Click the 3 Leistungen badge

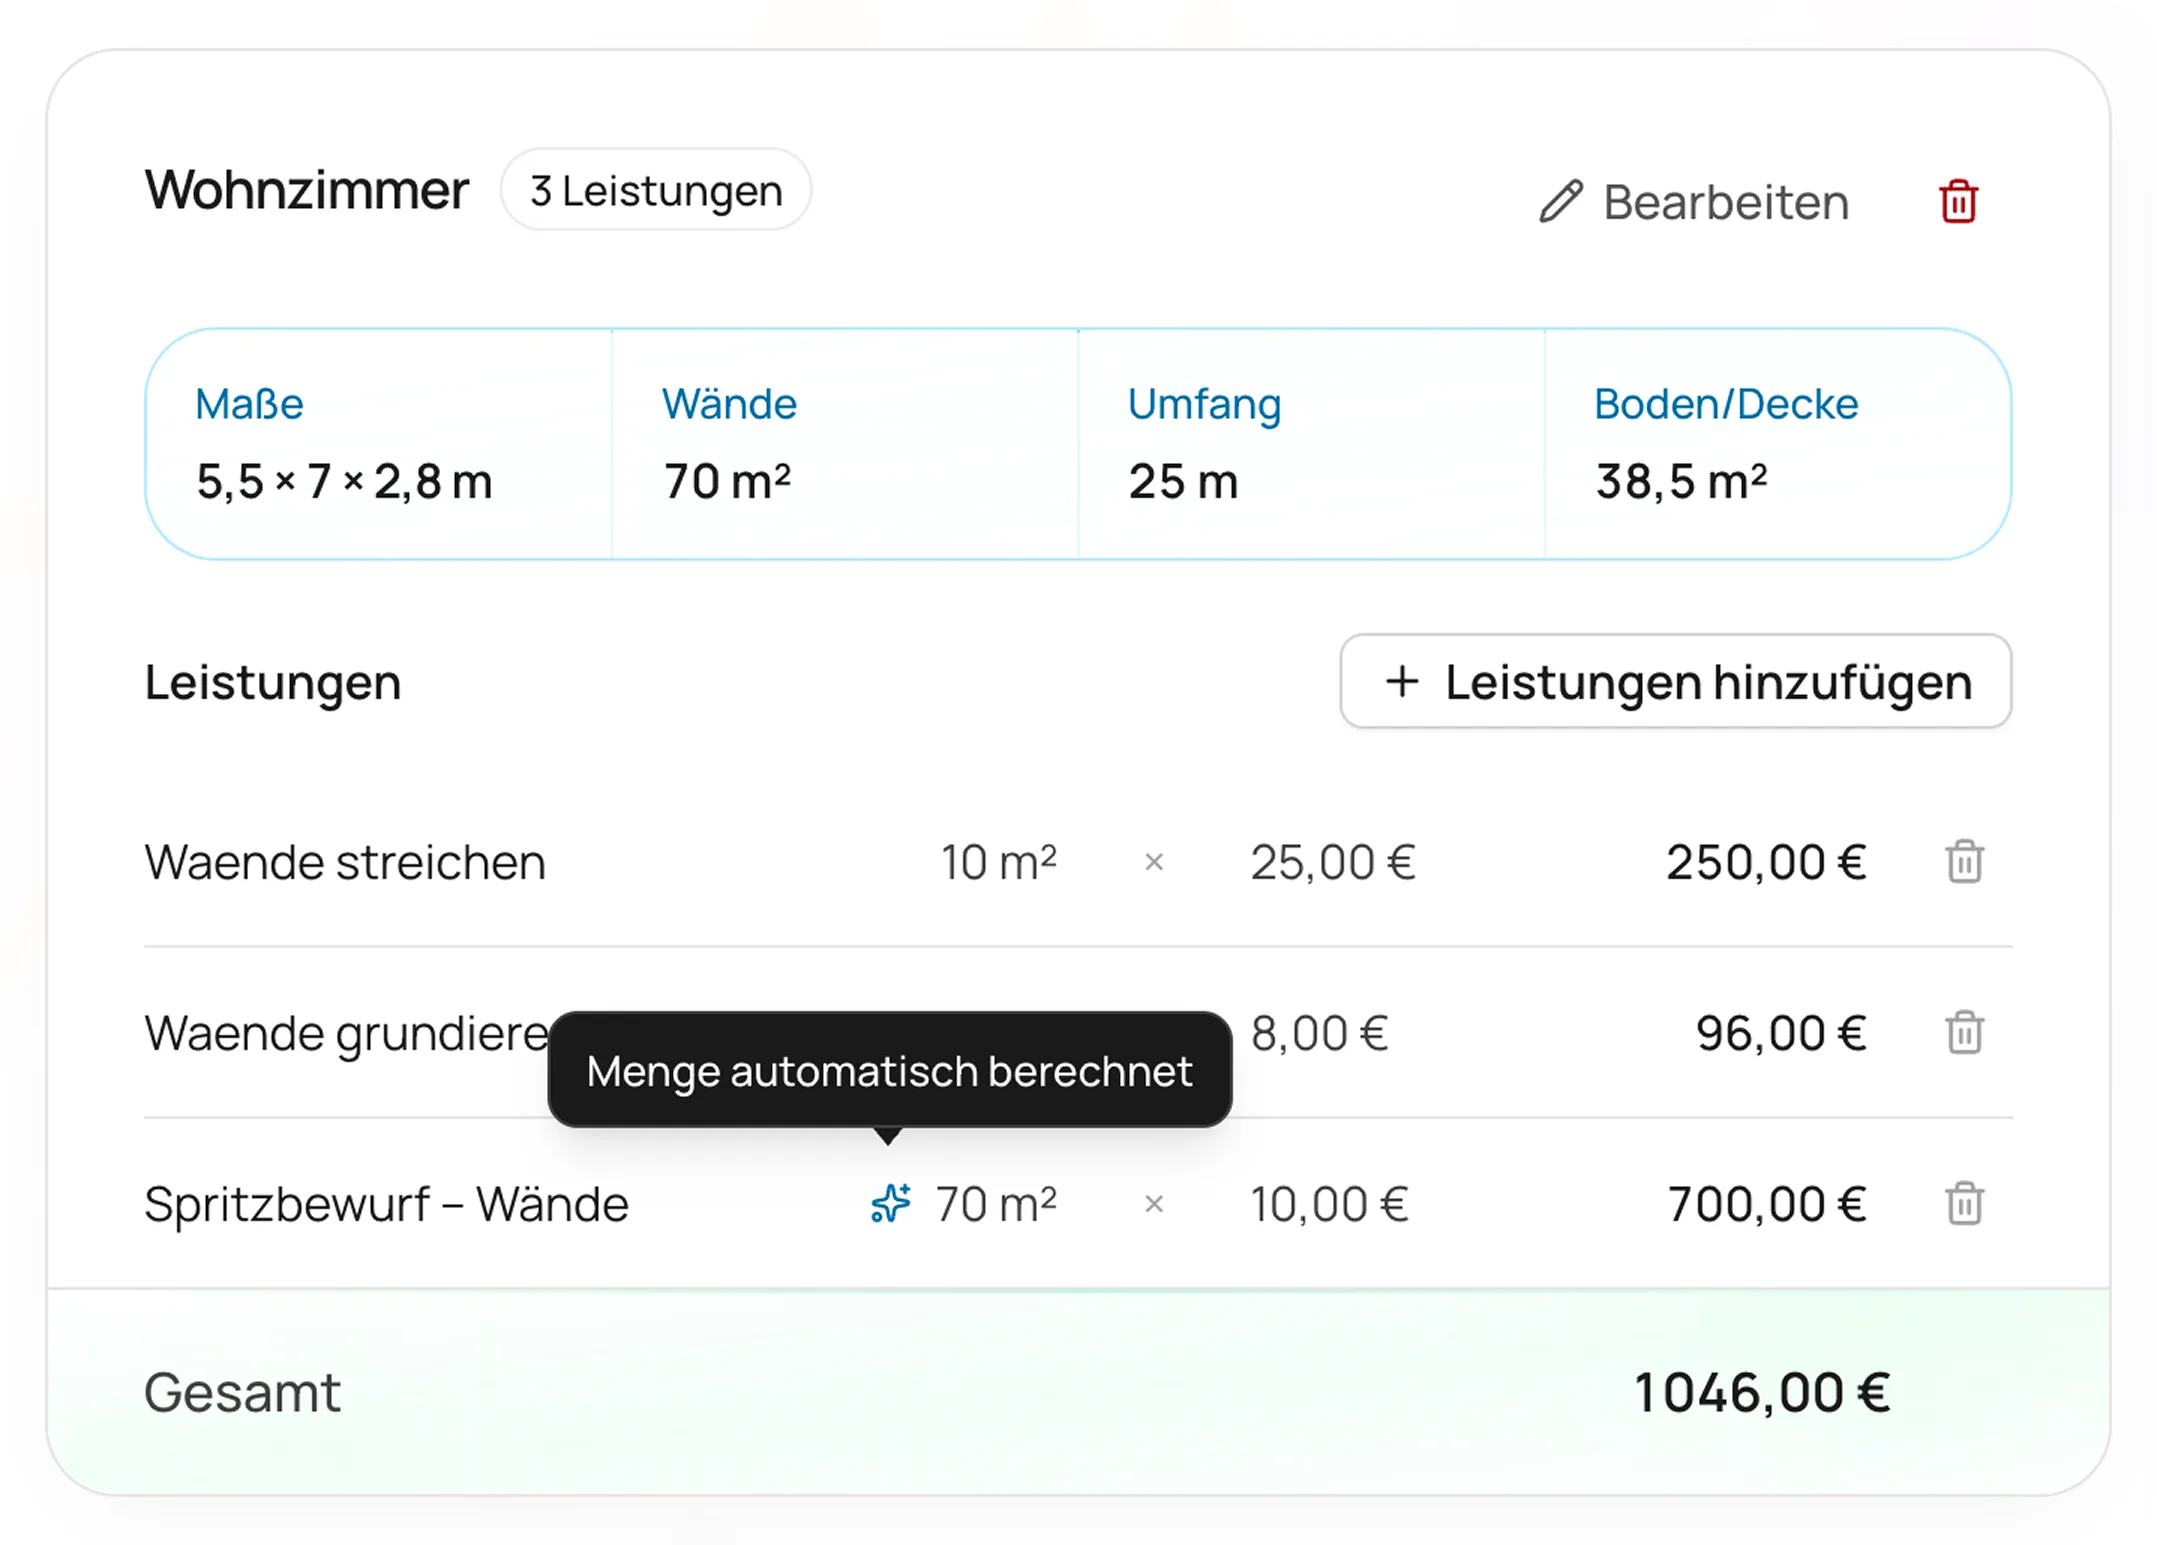[656, 190]
